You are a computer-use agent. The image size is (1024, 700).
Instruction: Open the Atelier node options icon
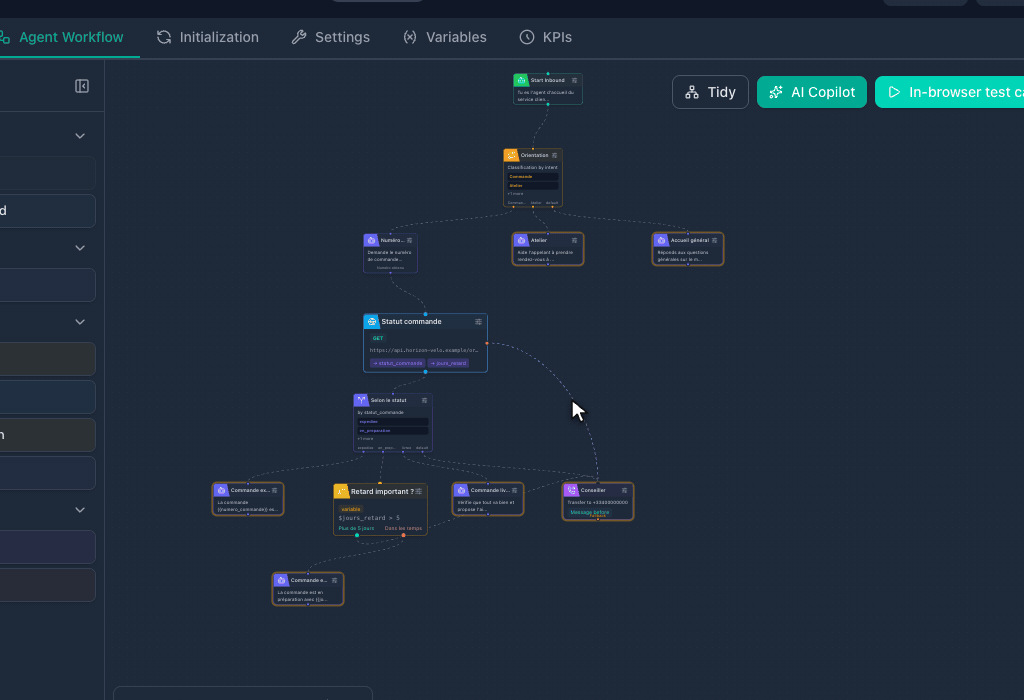pyautogui.click(x=574, y=240)
